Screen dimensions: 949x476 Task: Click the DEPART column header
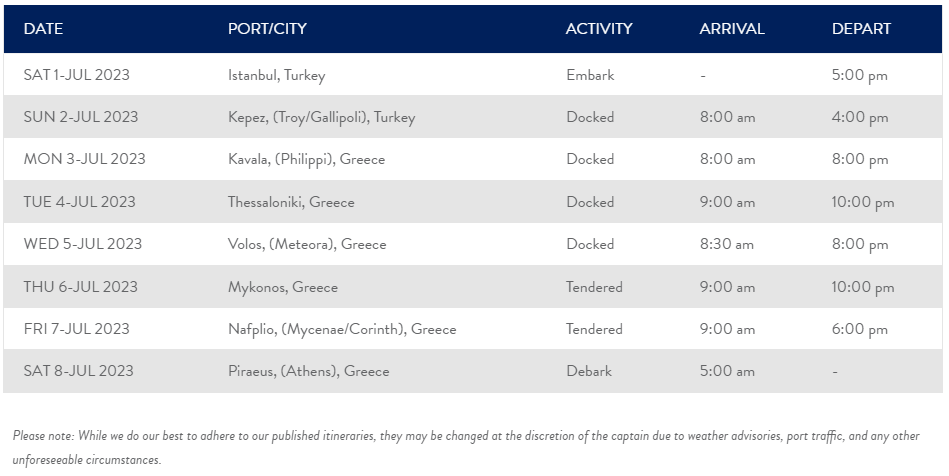(x=861, y=28)
